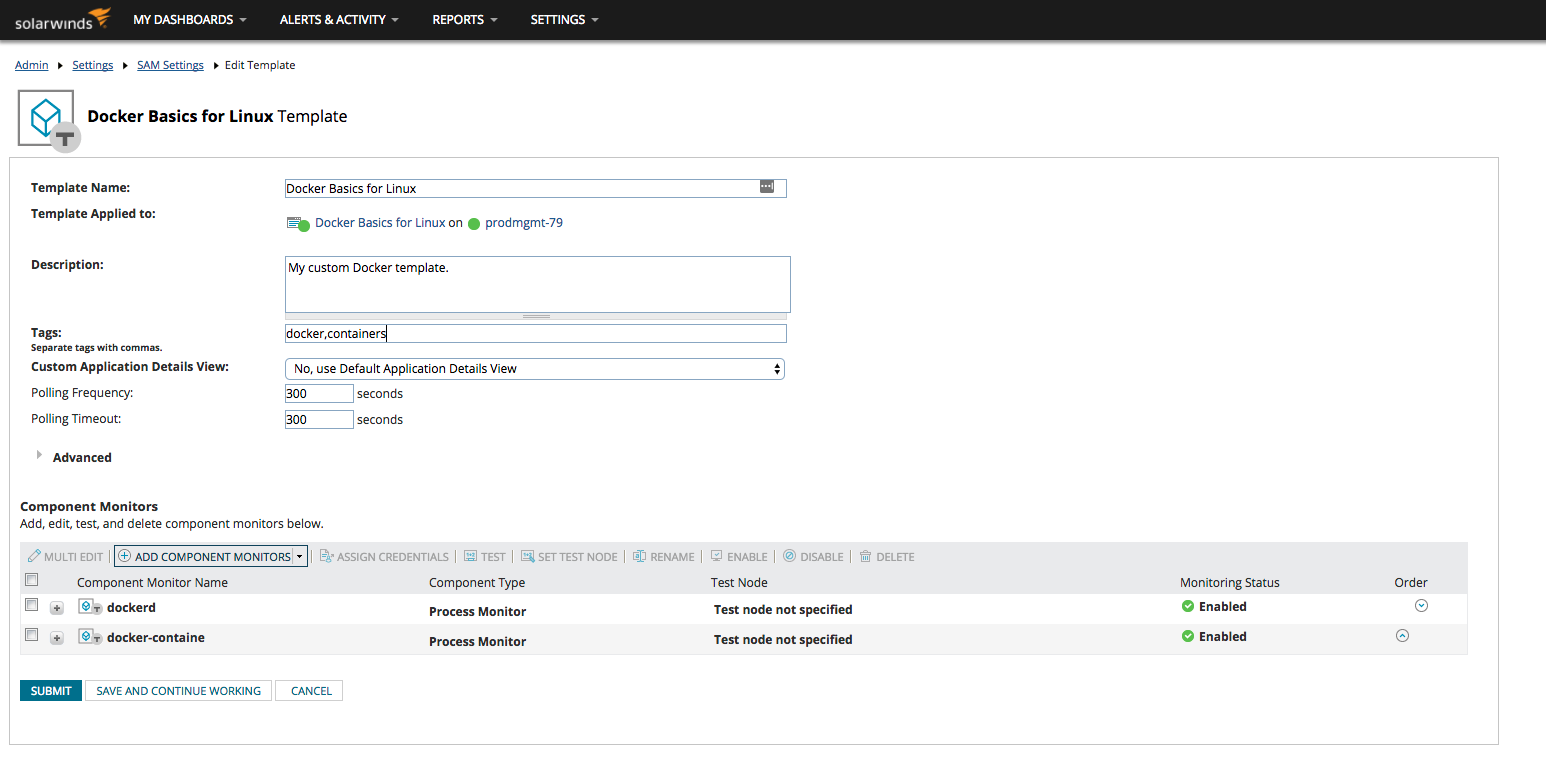
Task: Select all component monitors header checkbox
Action: 32,580
